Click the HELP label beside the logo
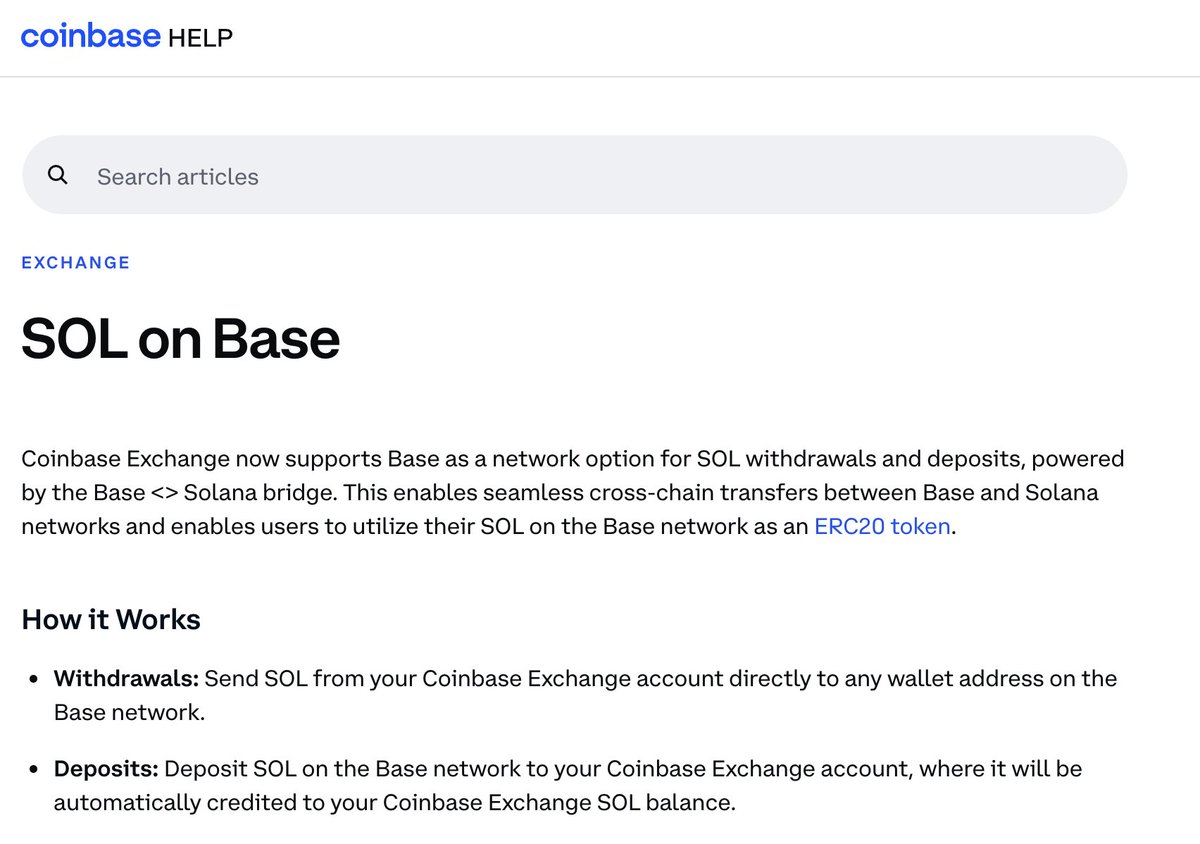Image resolution: width=1200 pixels, height=844 pixels. pyautogui.click(x=200, y=38)
